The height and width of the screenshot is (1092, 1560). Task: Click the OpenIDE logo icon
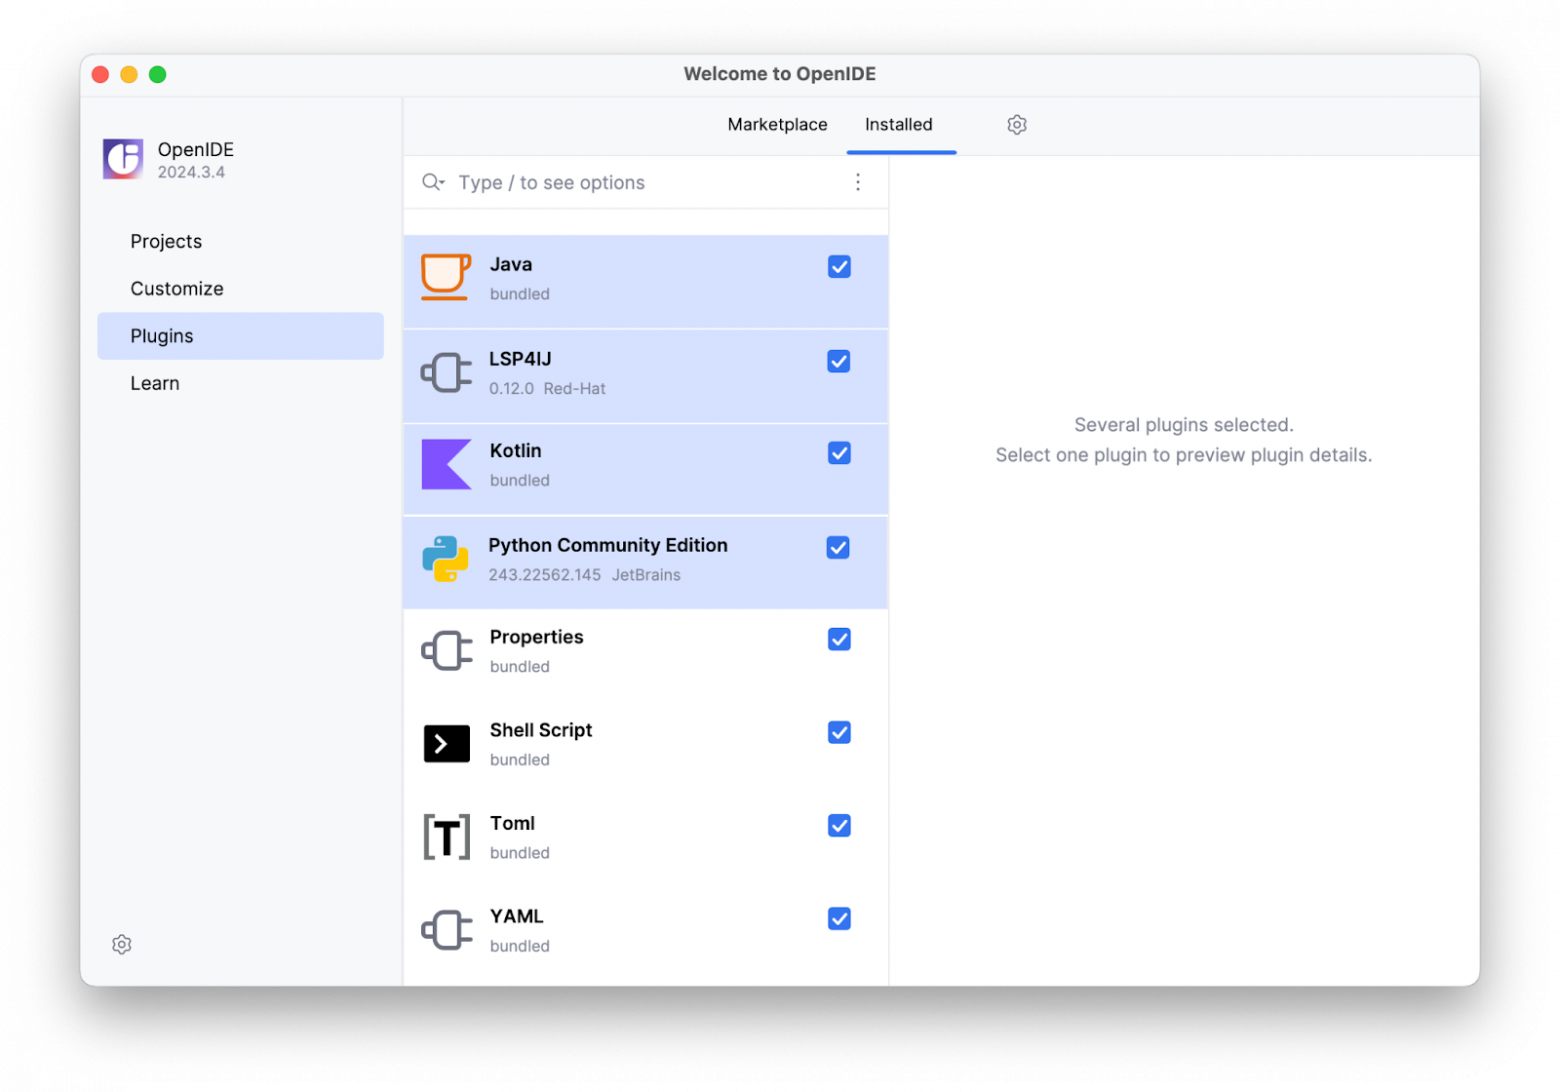click(x=123, y=159)
